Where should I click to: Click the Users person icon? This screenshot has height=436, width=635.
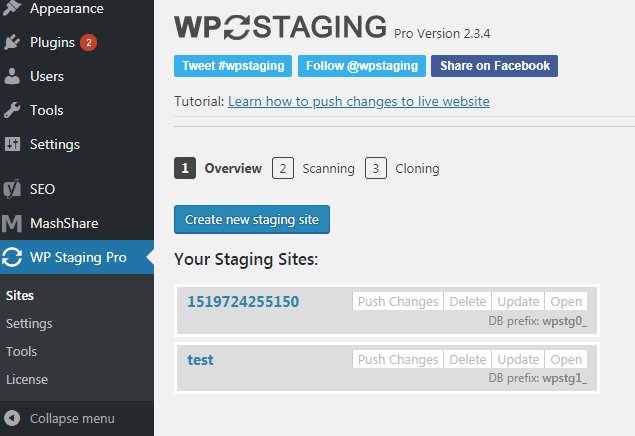tap(12, 76)
